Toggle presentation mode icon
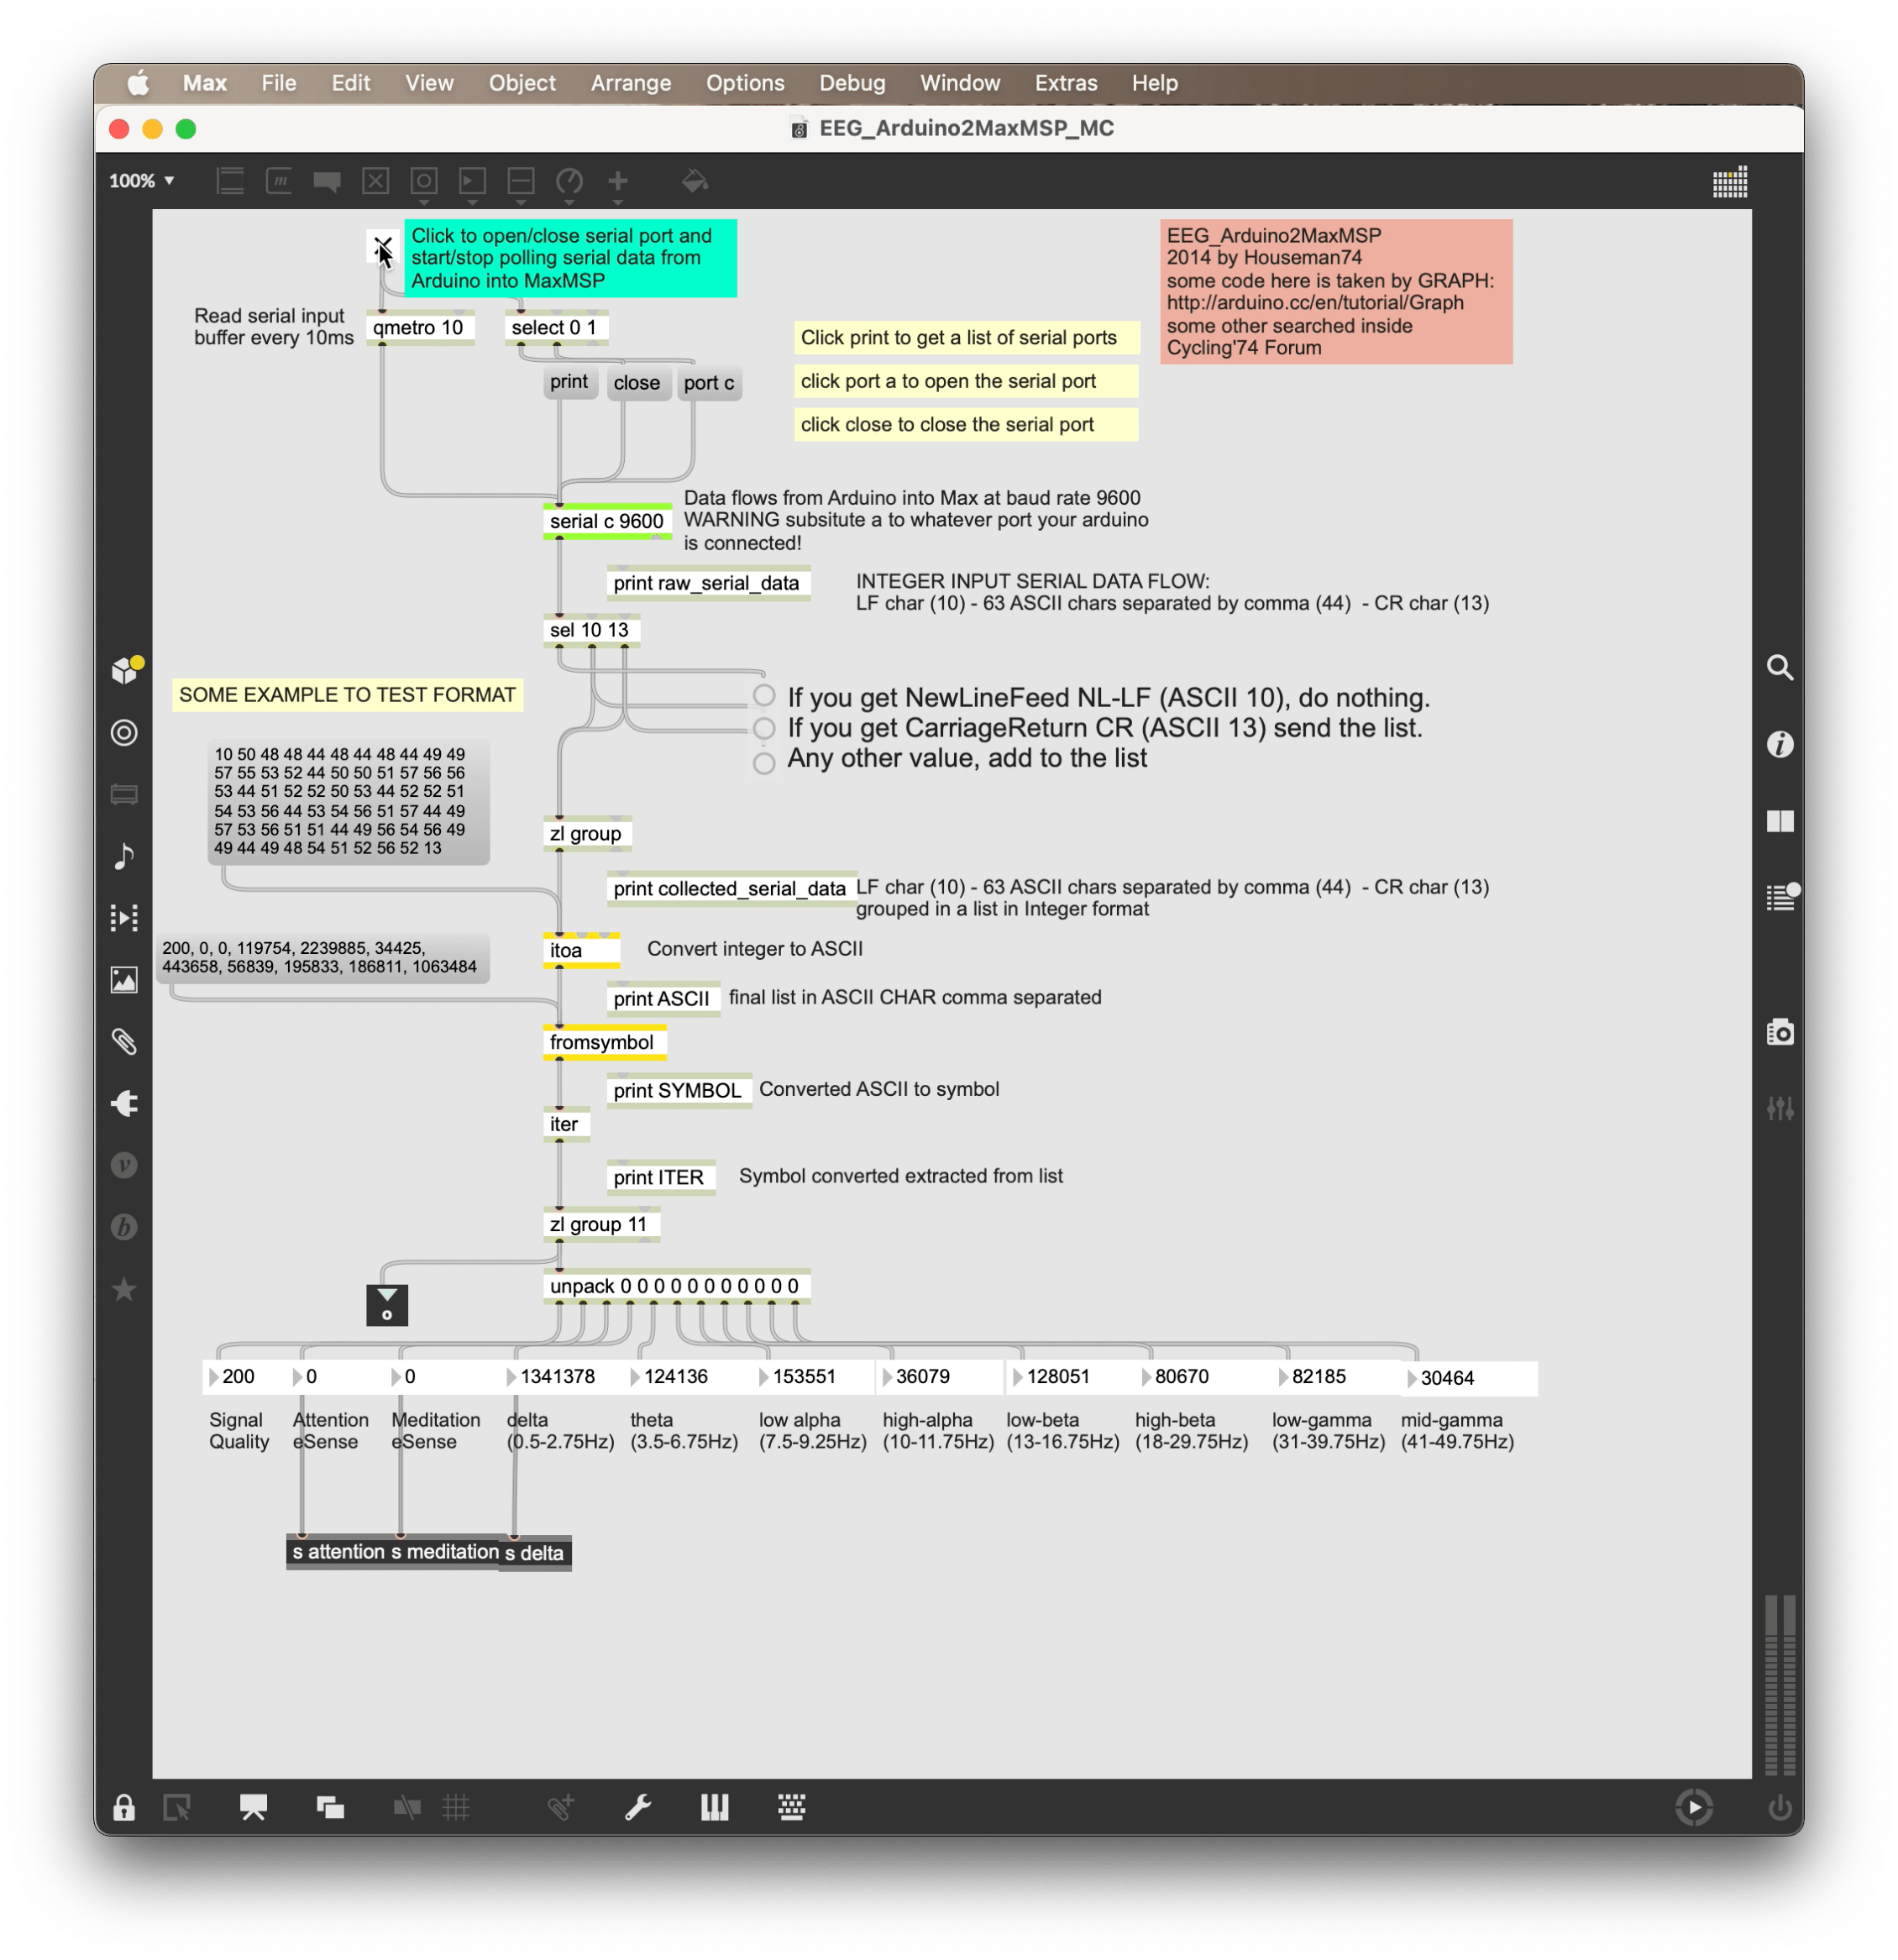This screenshot has width=1898, height=1960. pos(253,1807)
